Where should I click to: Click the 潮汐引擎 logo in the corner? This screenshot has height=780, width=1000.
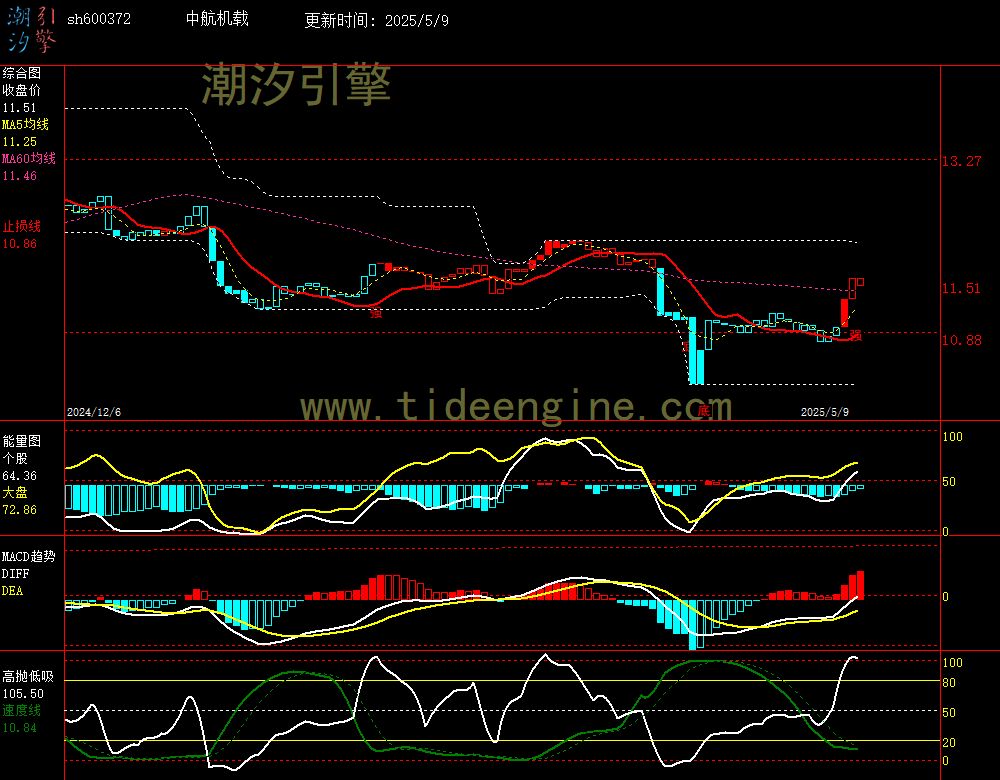coord(31,29)
